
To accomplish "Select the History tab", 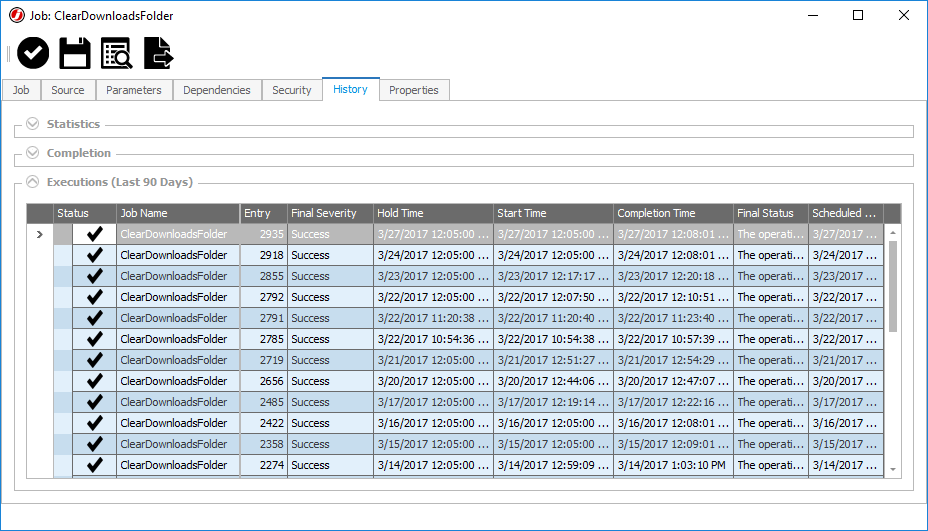I will [x=350, y=89].
